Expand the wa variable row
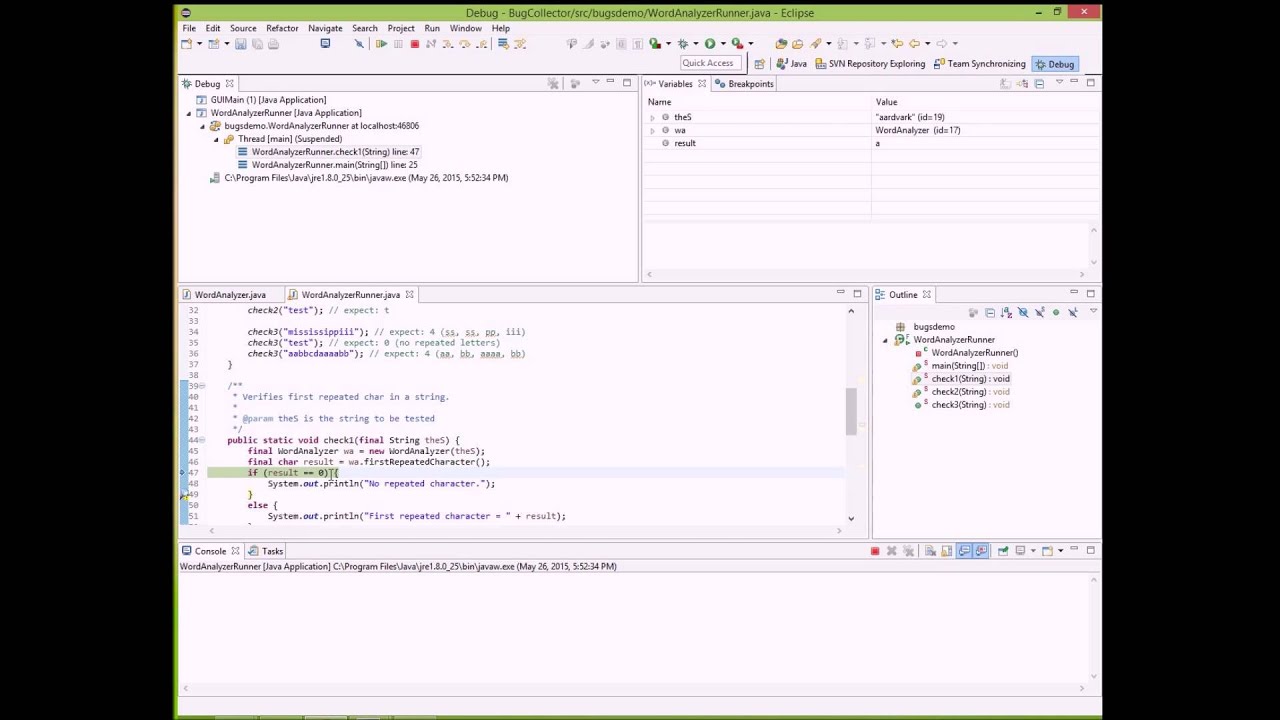Screen dimensions: 1280x720 point(652,130)
